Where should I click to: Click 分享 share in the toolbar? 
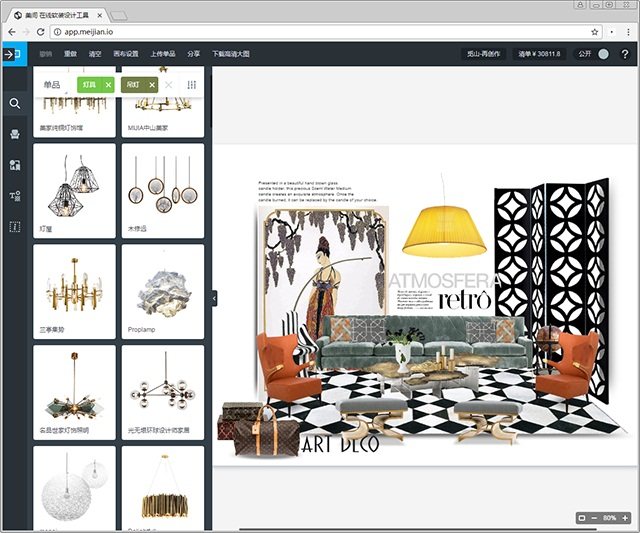(193, 54)
